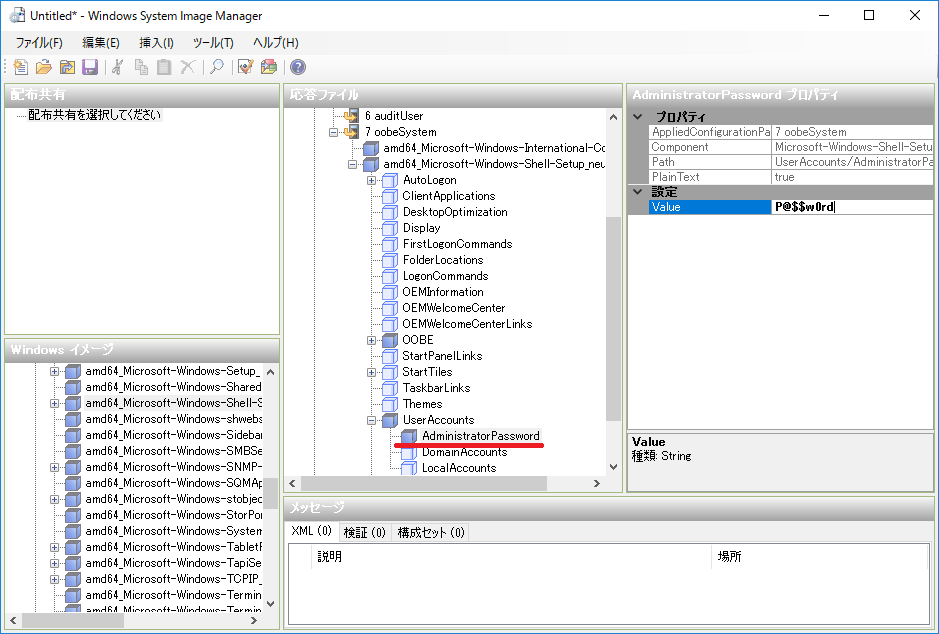The height and width of the screenshot is (634, 939).
Task: Click the Create Configuration Set icon
Action: [x=269, y=67]
